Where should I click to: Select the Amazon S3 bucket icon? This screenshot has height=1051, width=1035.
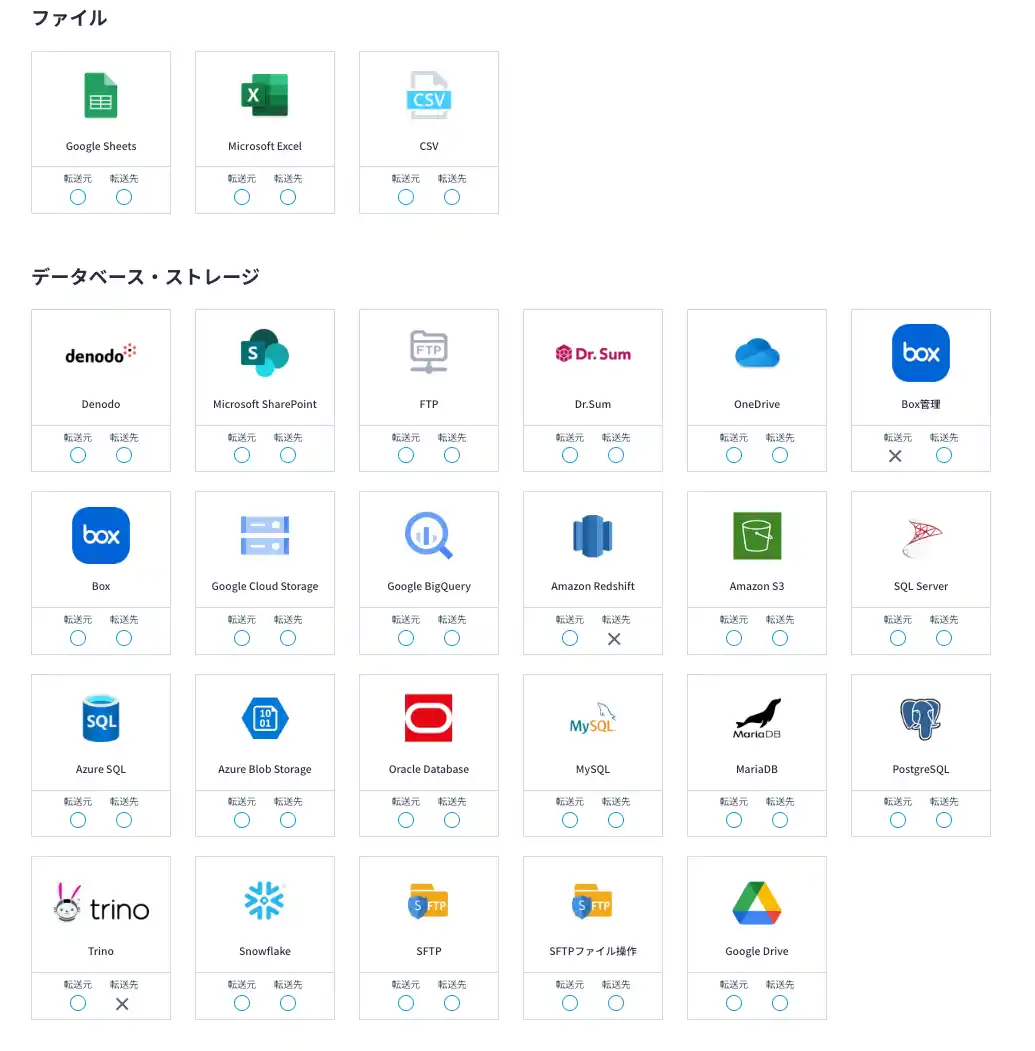756,536
